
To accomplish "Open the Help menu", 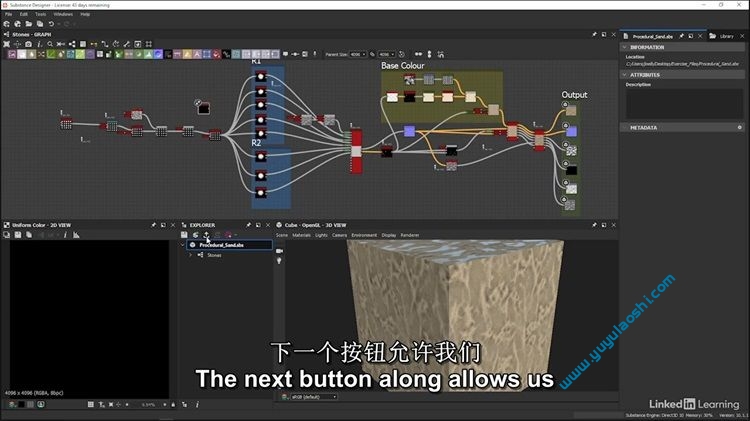I will click(x=85, y=14).
